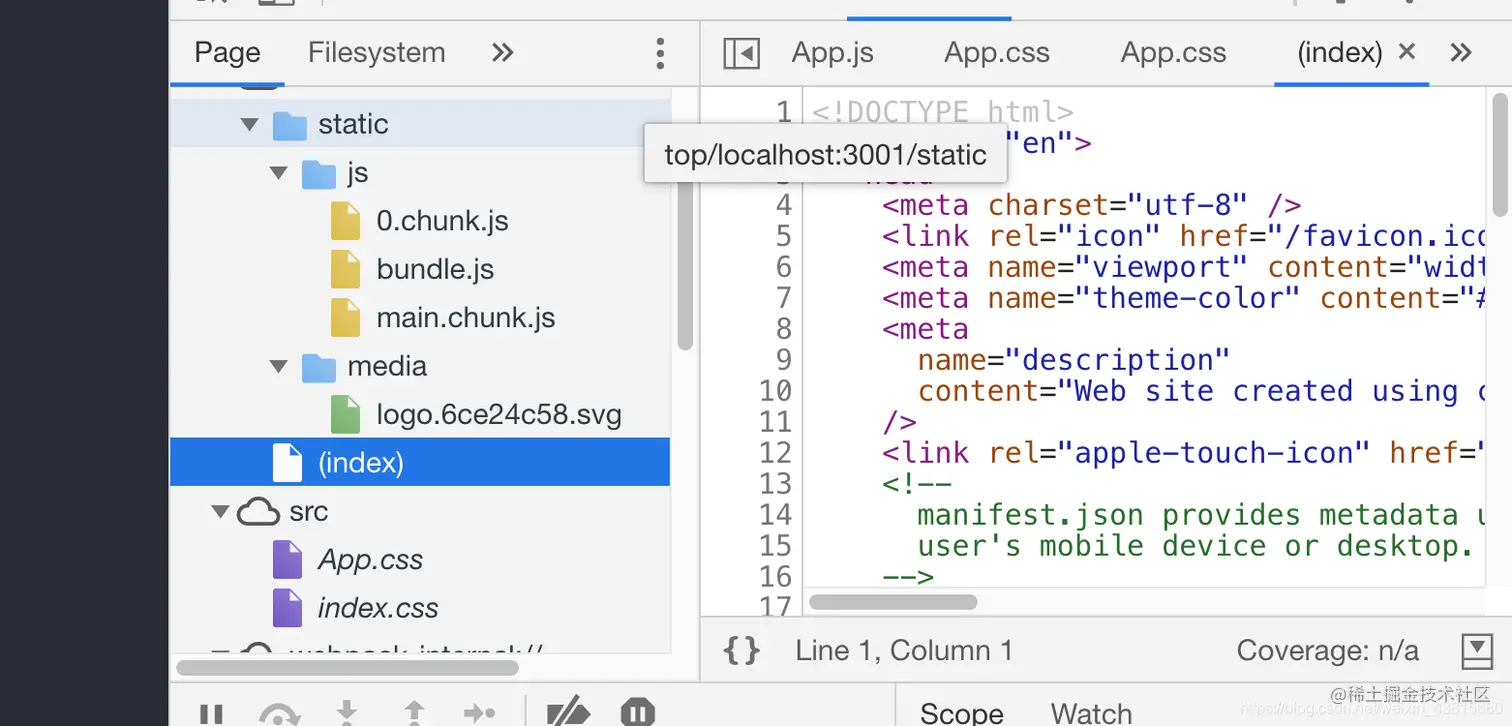Click the green svg file icon

pos(345,414)
